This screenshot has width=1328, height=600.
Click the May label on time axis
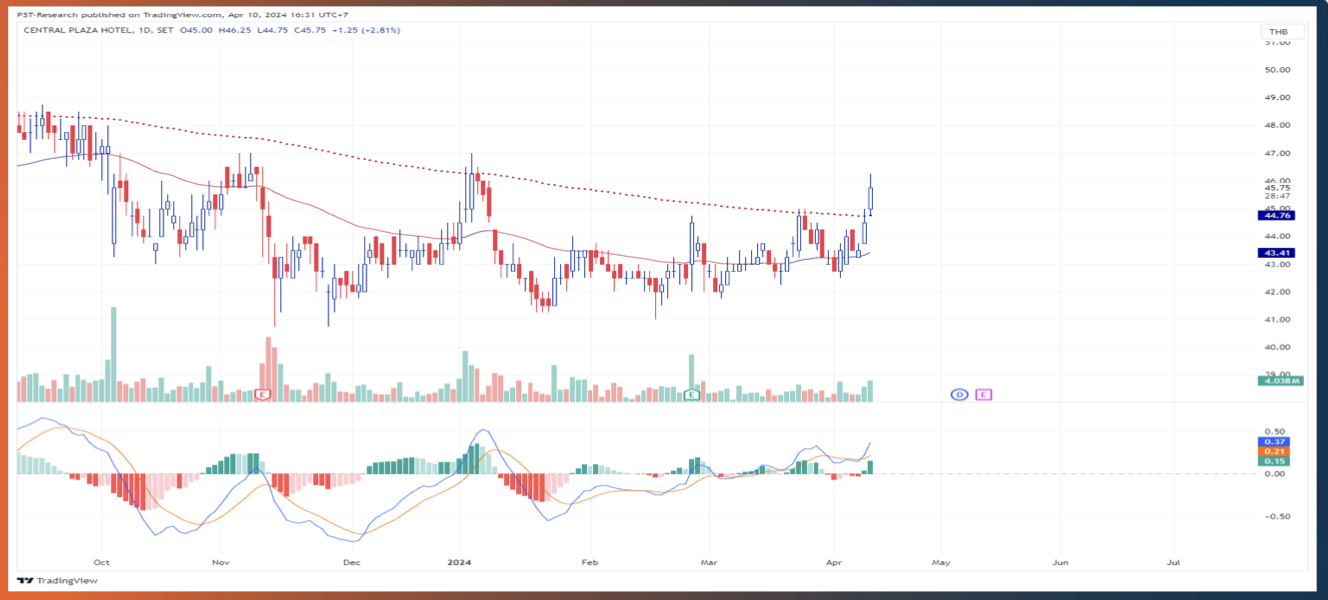(x=940, y=563)
